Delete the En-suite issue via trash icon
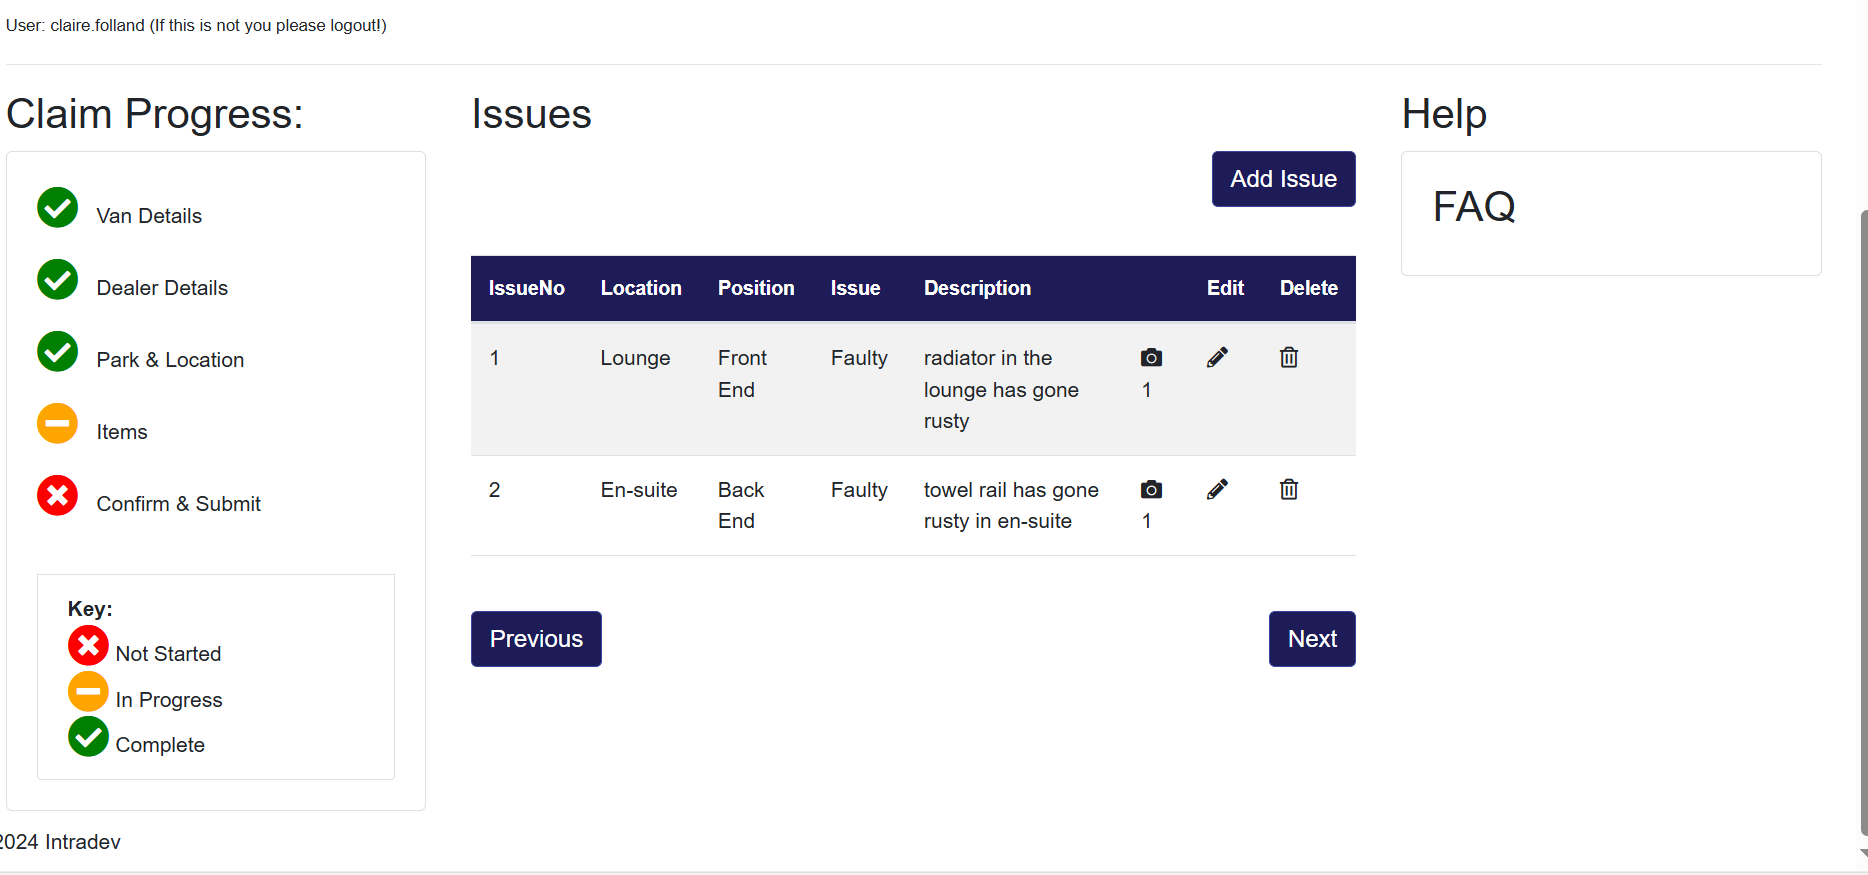 coord(1289,490)
